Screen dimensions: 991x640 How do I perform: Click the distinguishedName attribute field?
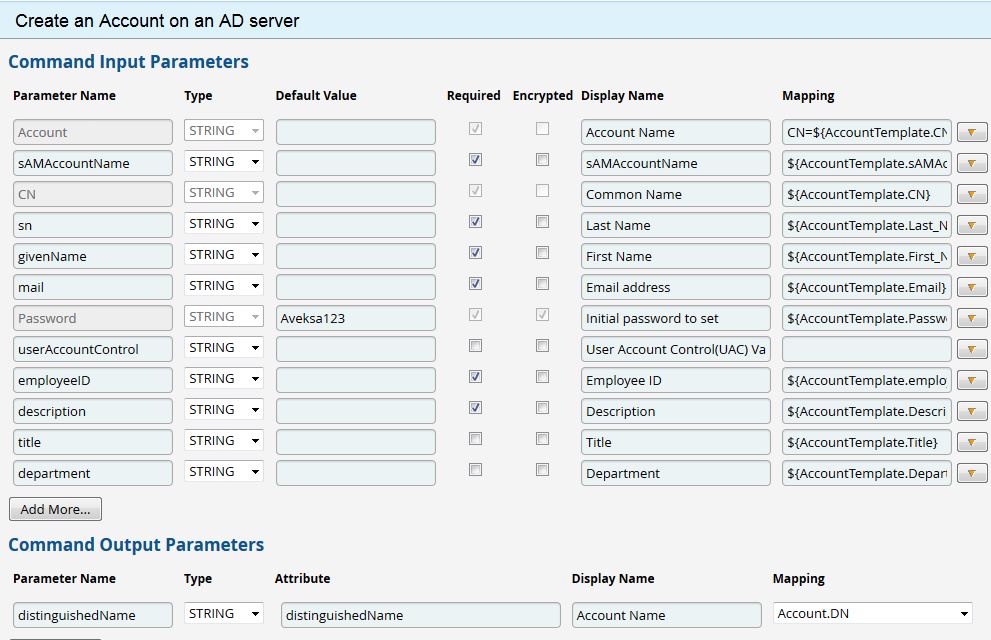[x=420, y=616]
